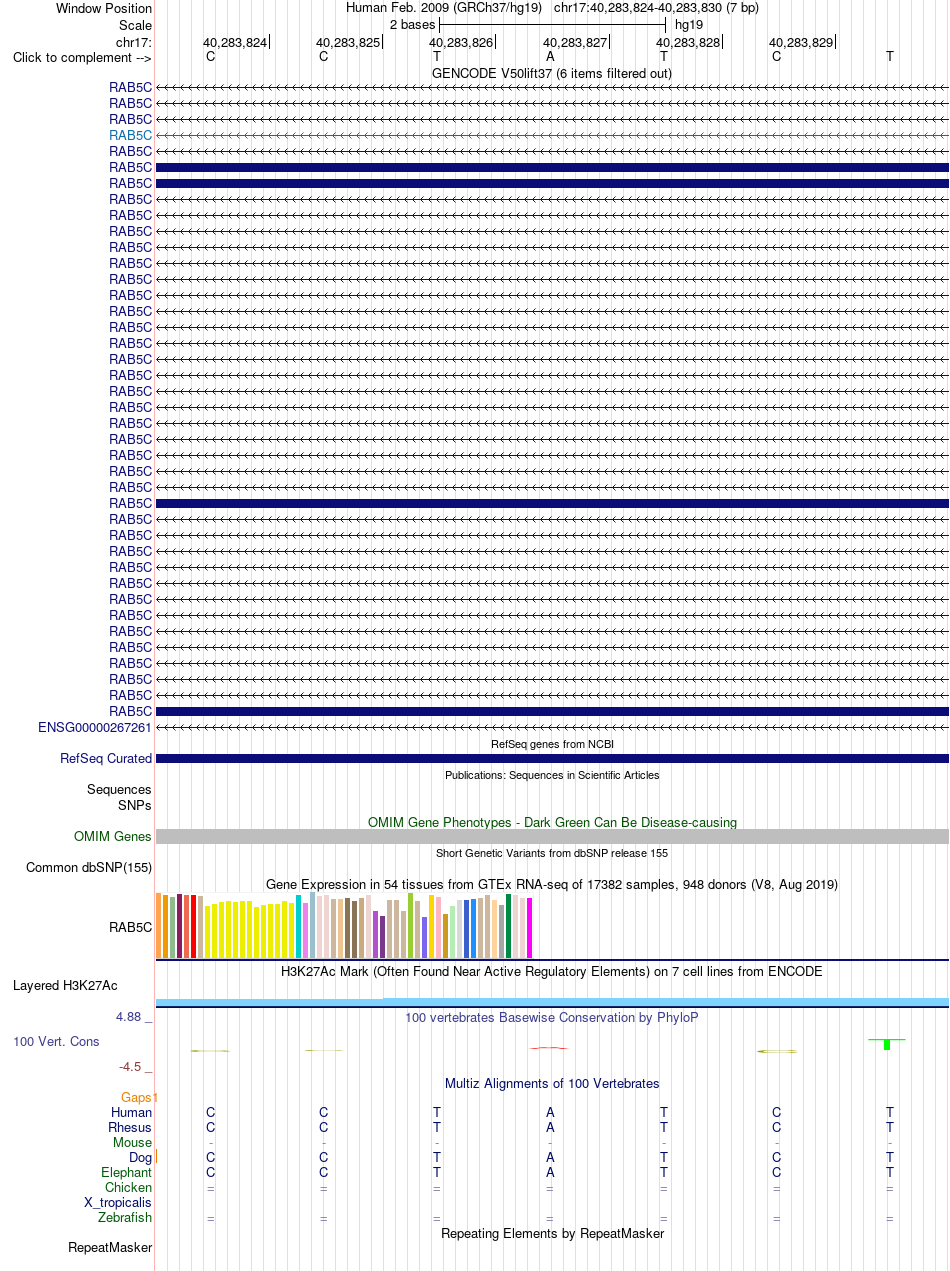Click the chr17: chromosome label
This screenshot has height=1271, width=950.
click(134, 43)
